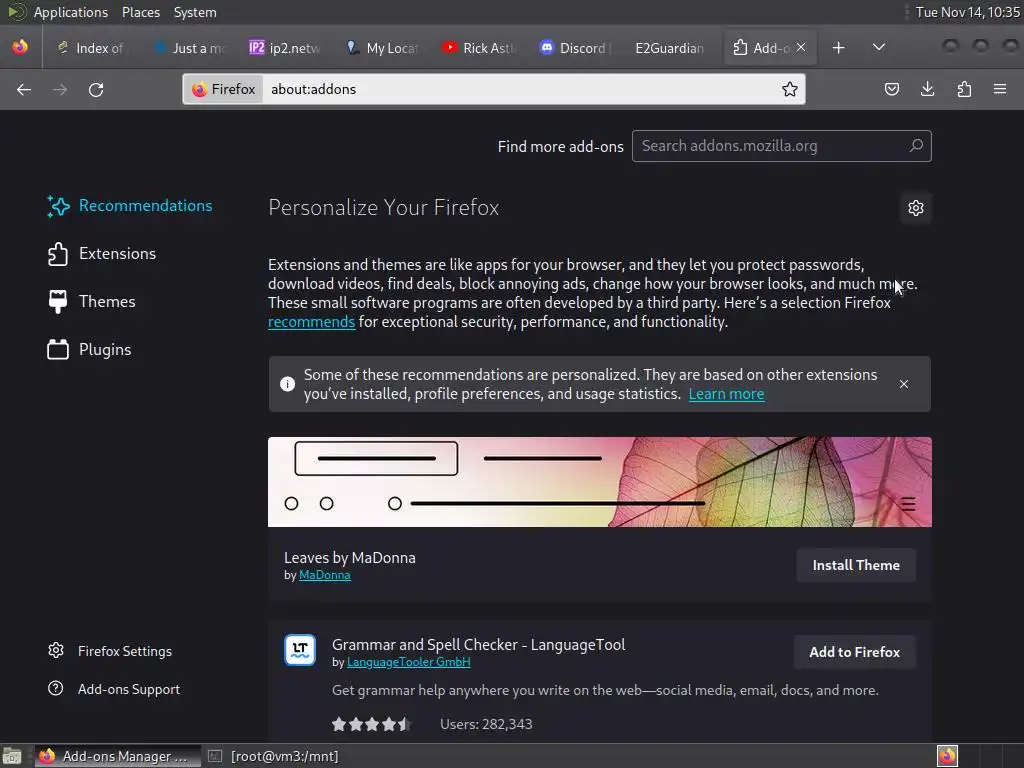1024x768 pixels.
Task: Click the Firefox identity box in address bar
Action: click(223, 89)
